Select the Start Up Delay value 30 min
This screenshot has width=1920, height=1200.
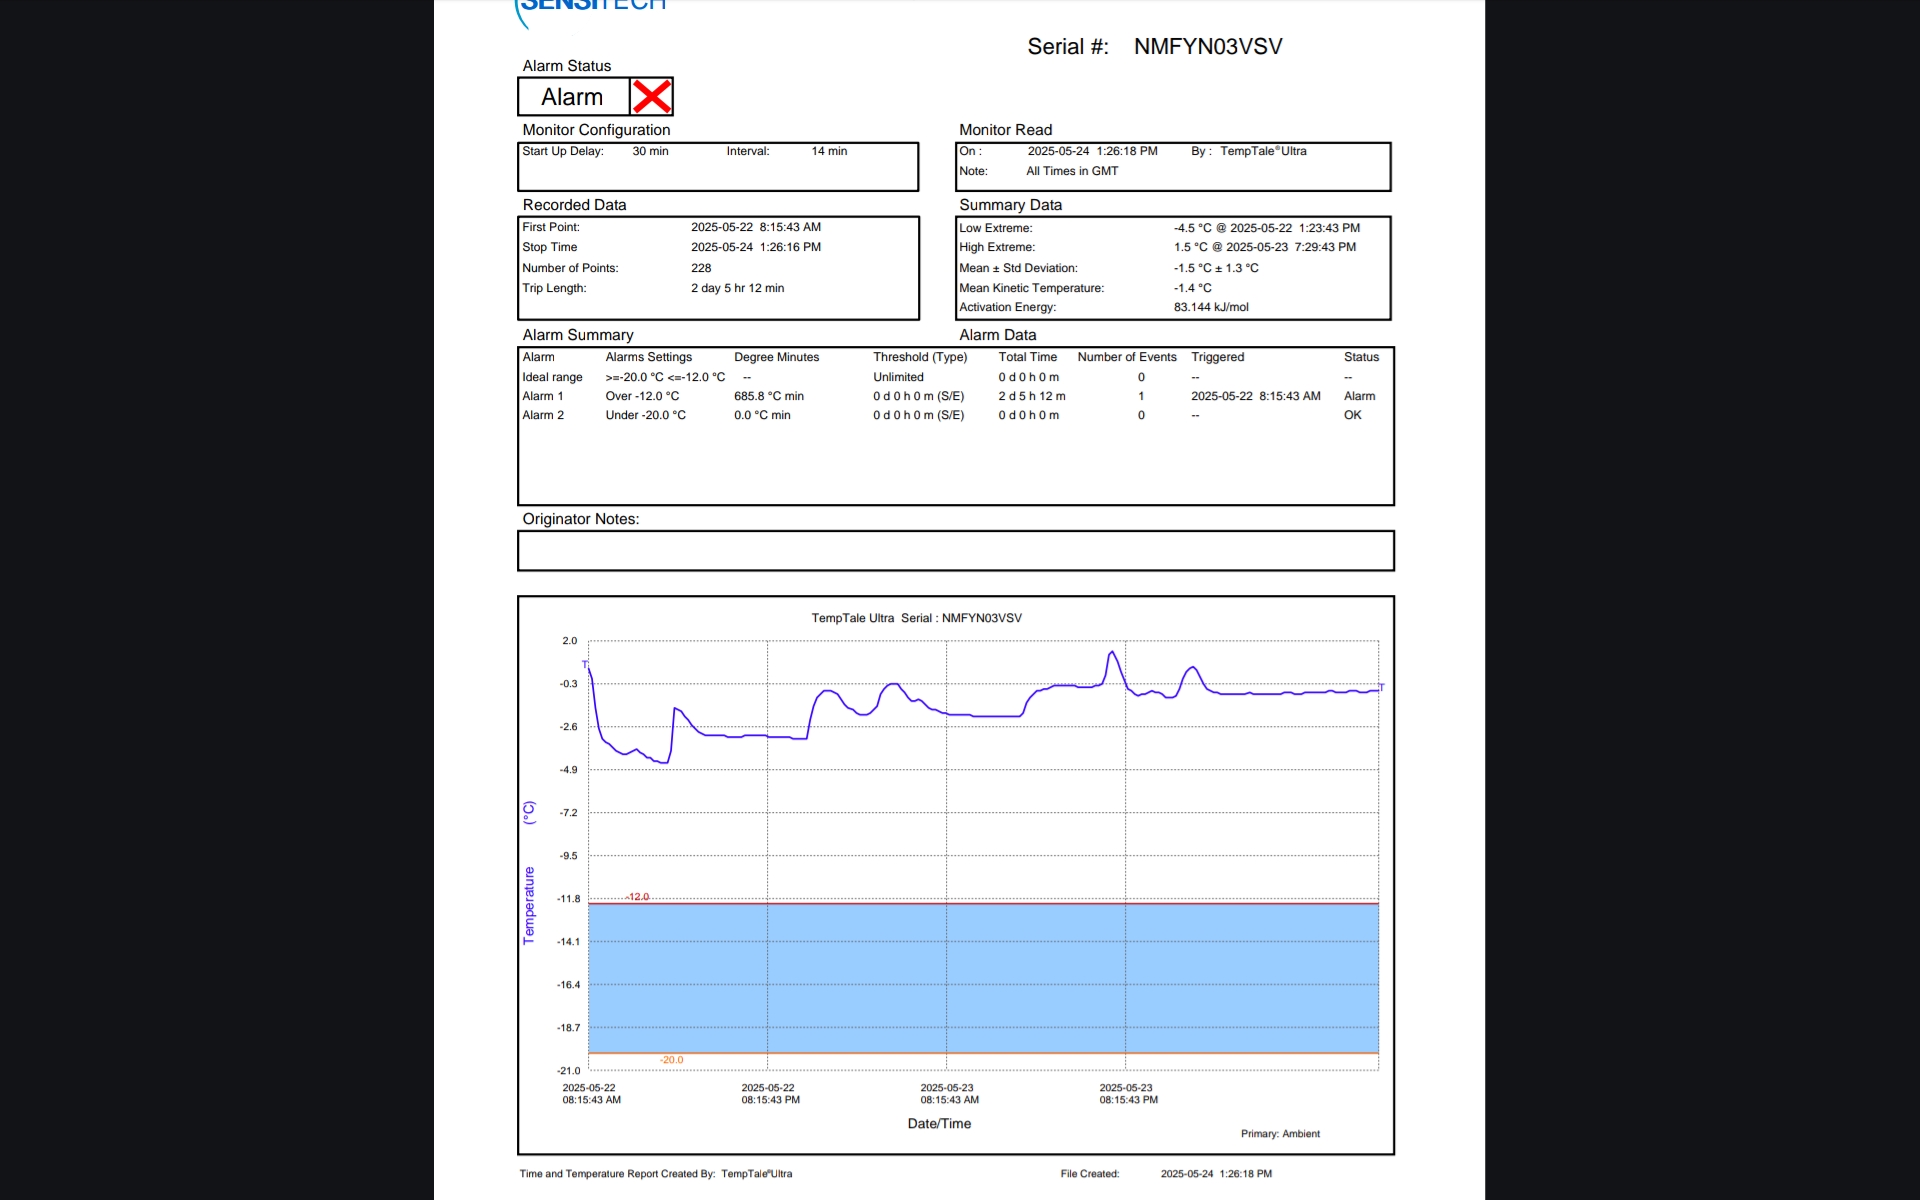pyautogui.click(x=650, y=151)
